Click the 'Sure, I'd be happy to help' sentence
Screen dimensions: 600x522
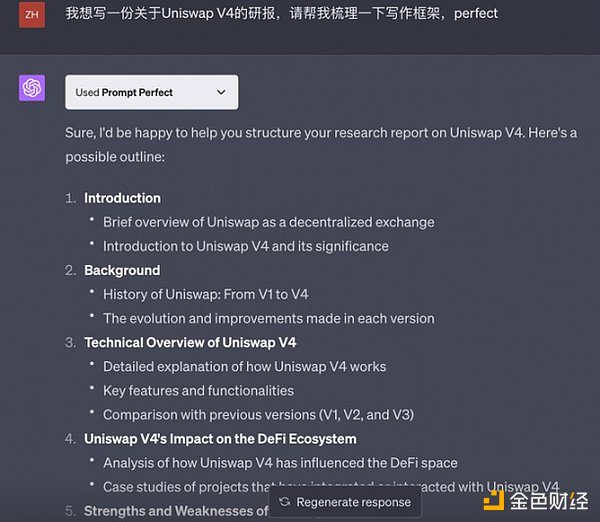coord(321,133)
